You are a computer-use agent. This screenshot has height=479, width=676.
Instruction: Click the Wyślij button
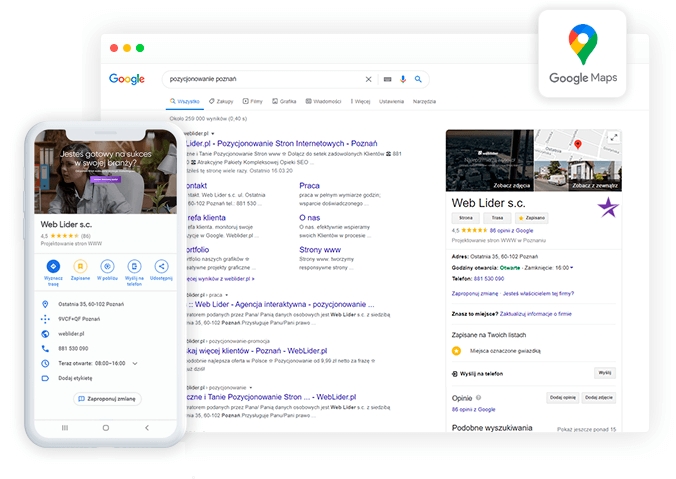point(605,373)
